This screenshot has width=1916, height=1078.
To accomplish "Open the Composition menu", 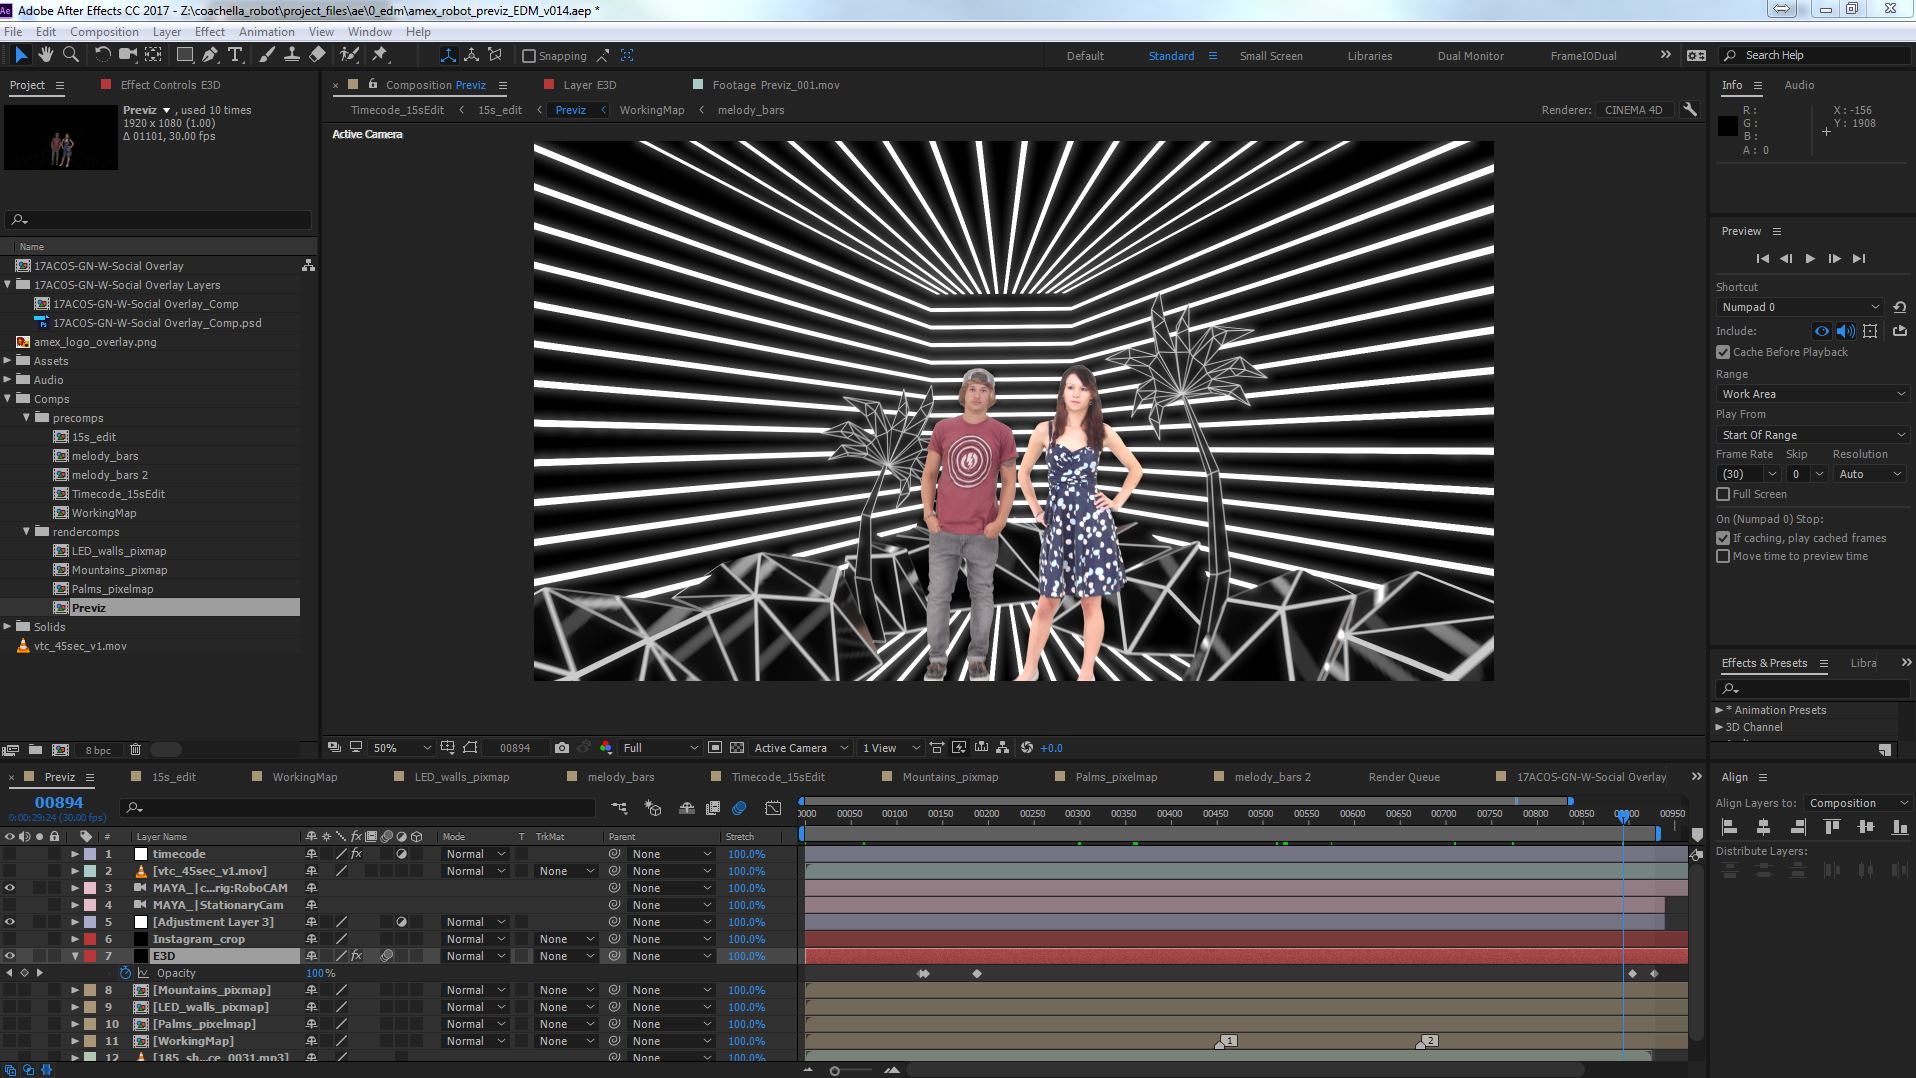I will point(104,32).
